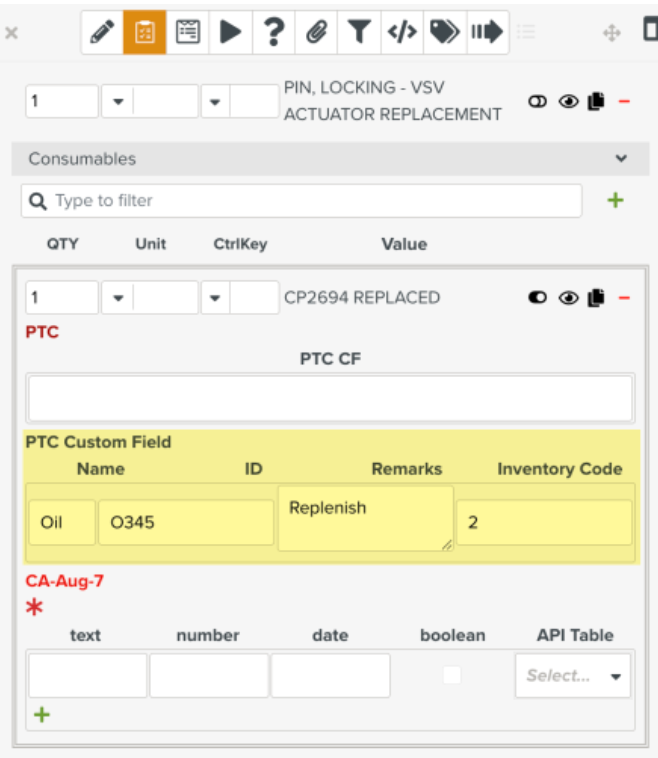Toggle the boolean checkbox under CA-Aug-7
658x758 pixels.
pos(452,675)
